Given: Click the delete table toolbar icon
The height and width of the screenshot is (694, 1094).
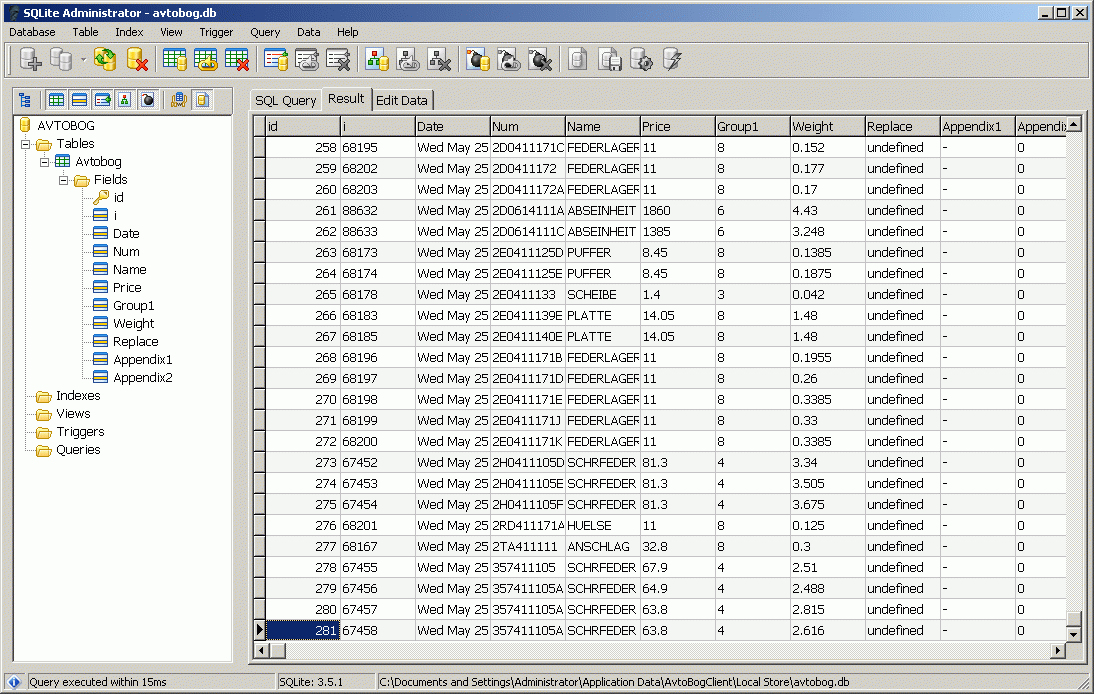Looking at the screenshot, I should point(237,60).
